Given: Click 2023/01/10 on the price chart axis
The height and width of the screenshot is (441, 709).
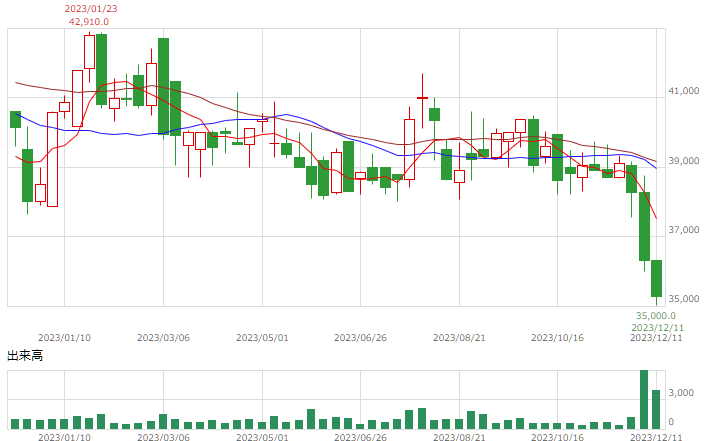Looking at the screenshot, I should [x=64, y=338].
